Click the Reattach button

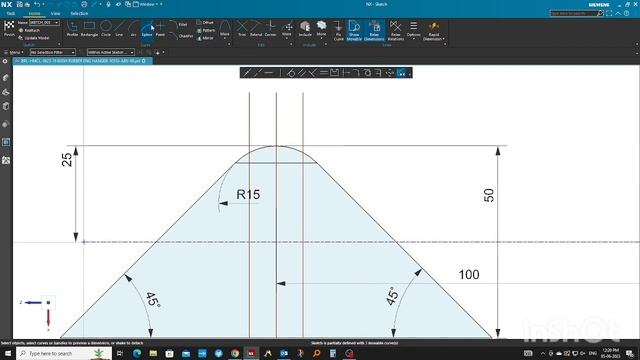point(30,30)
